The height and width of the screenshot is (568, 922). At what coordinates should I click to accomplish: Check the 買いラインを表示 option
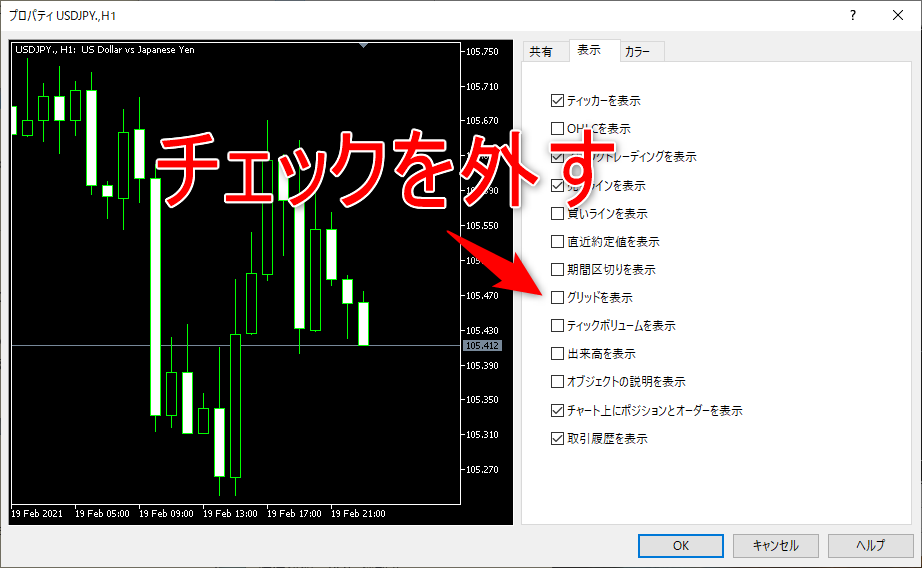(557, 213)
